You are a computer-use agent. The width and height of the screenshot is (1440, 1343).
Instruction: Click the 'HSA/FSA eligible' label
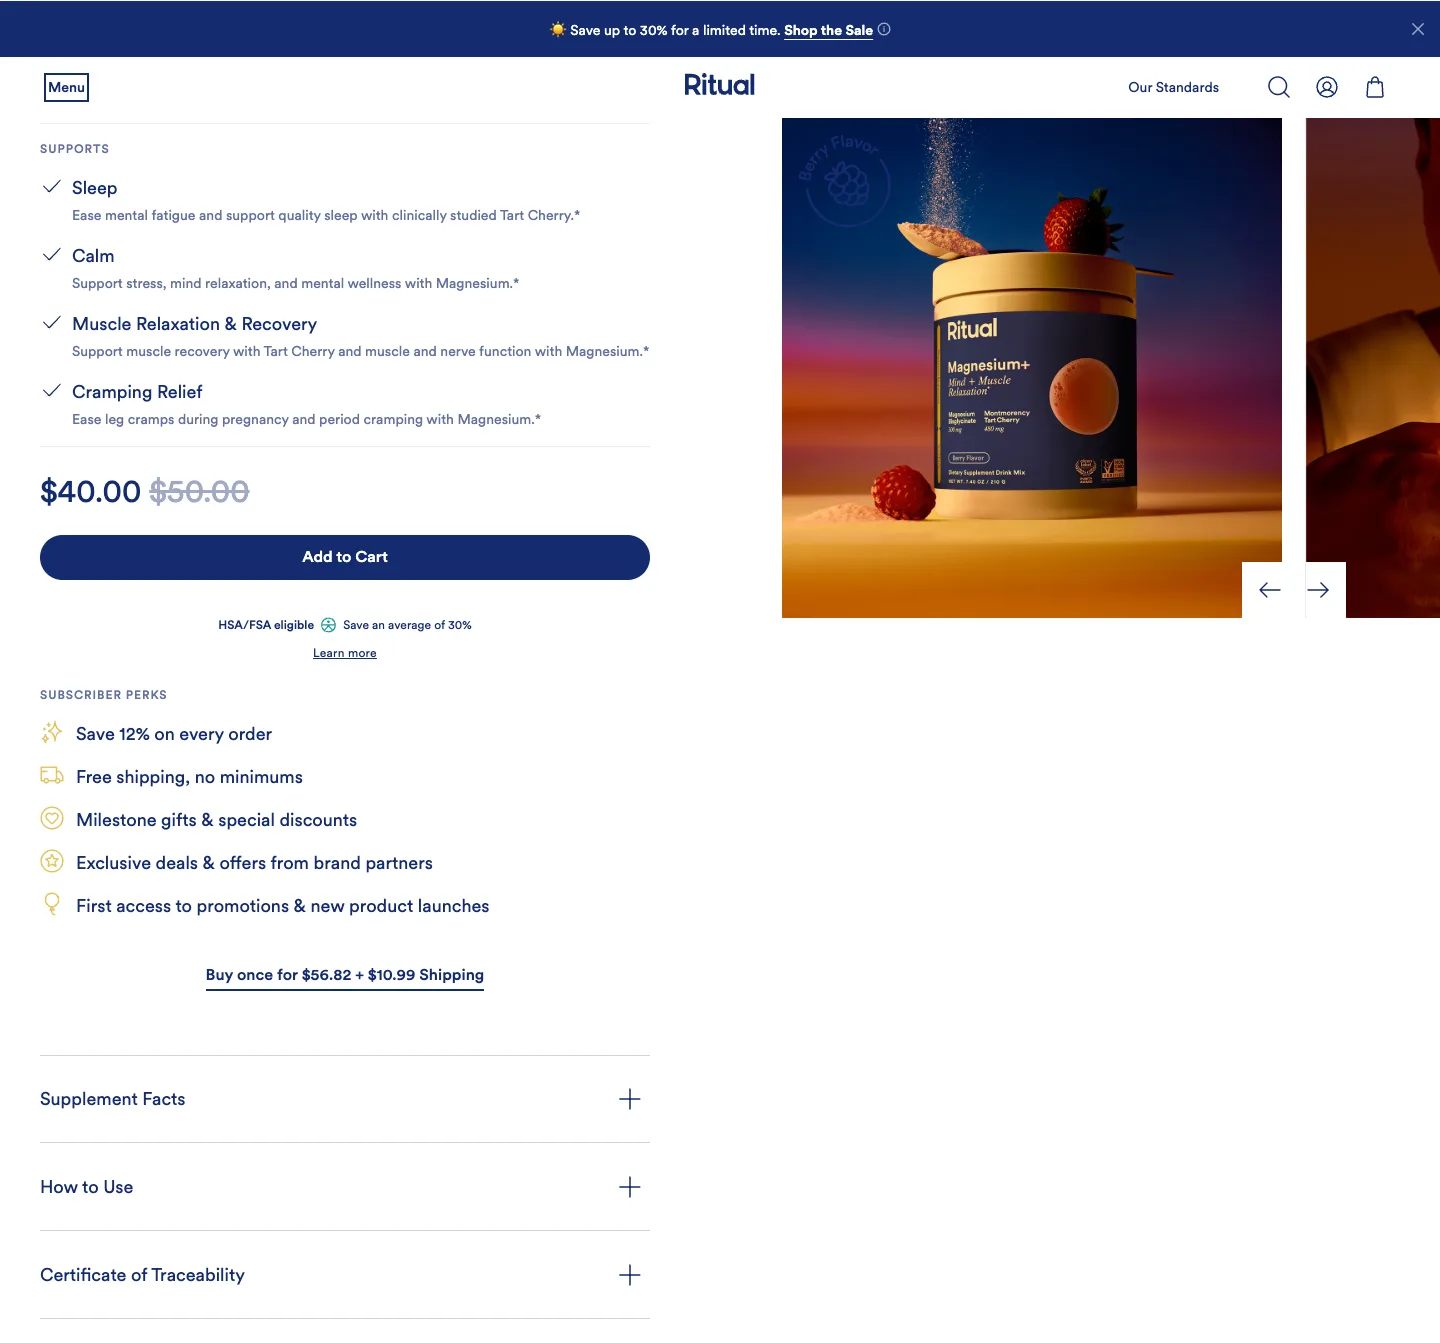tap(266, 625)
